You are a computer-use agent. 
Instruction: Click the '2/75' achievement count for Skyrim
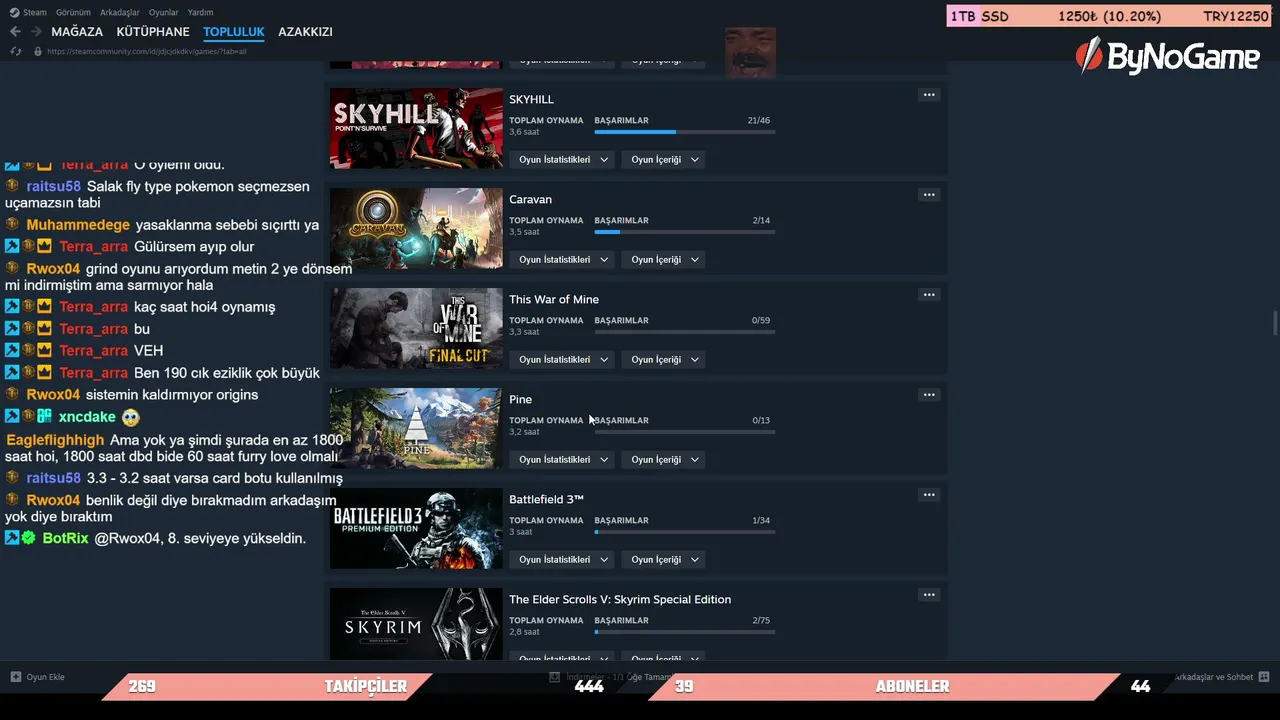click(761, 621)
